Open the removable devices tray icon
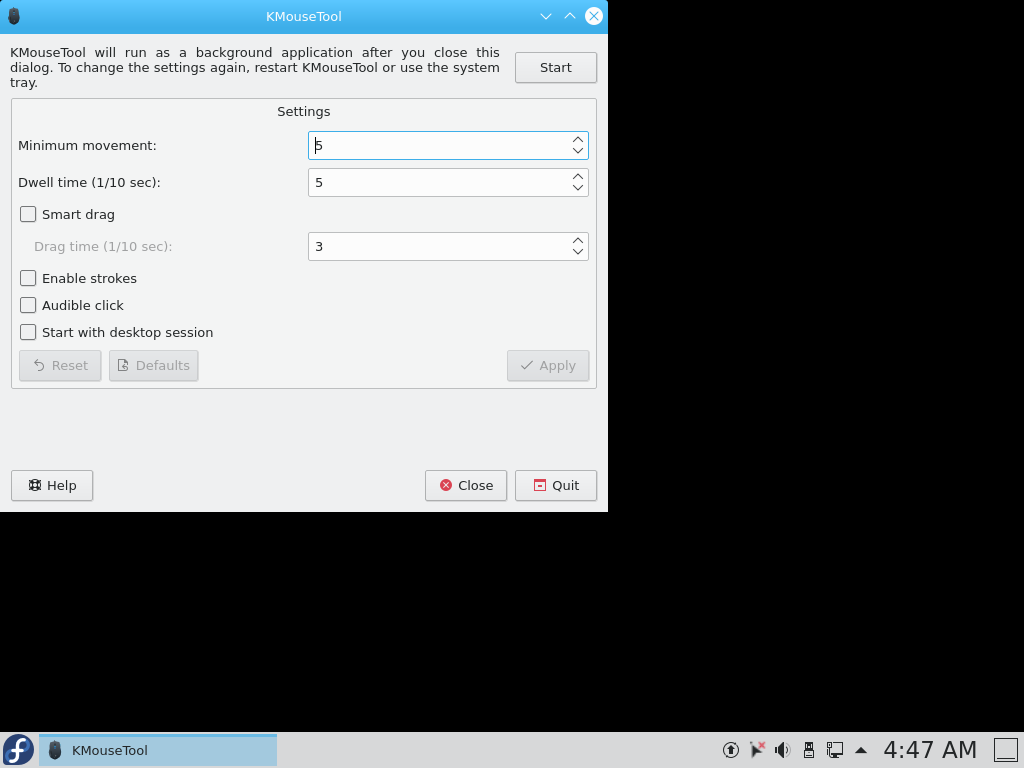 pyautogui.click(x=808, y=750)
